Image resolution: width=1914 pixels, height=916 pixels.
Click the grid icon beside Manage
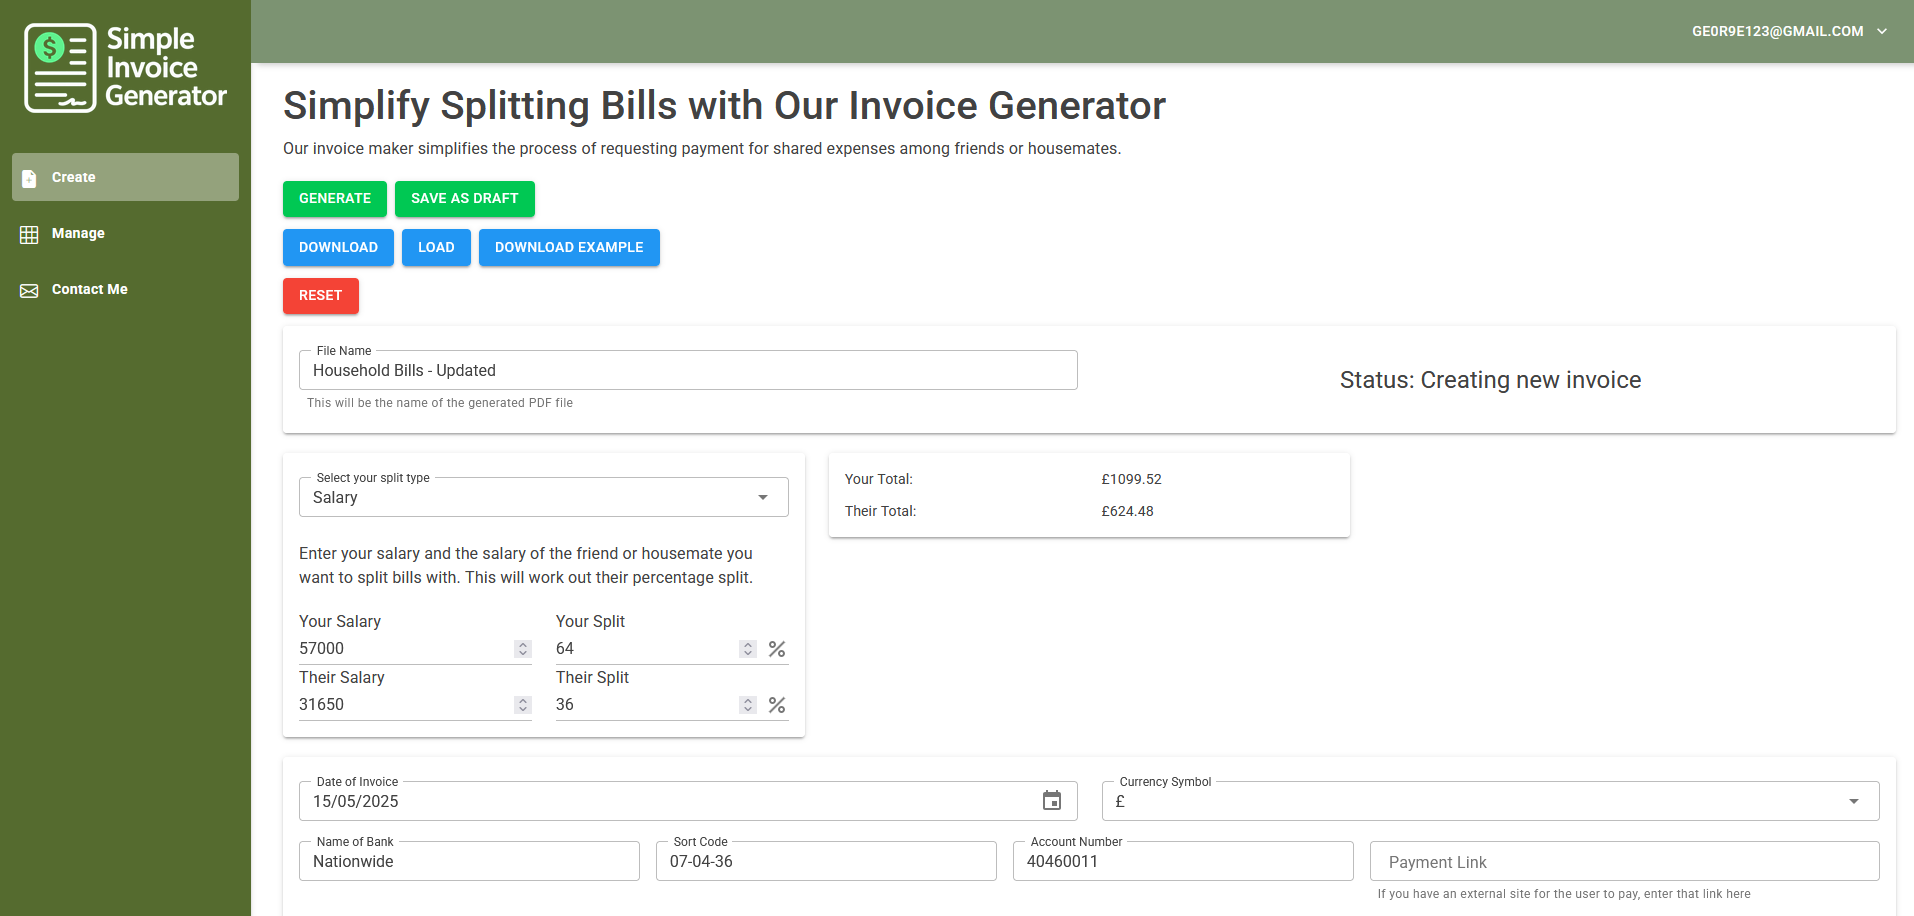pos(29,233)
